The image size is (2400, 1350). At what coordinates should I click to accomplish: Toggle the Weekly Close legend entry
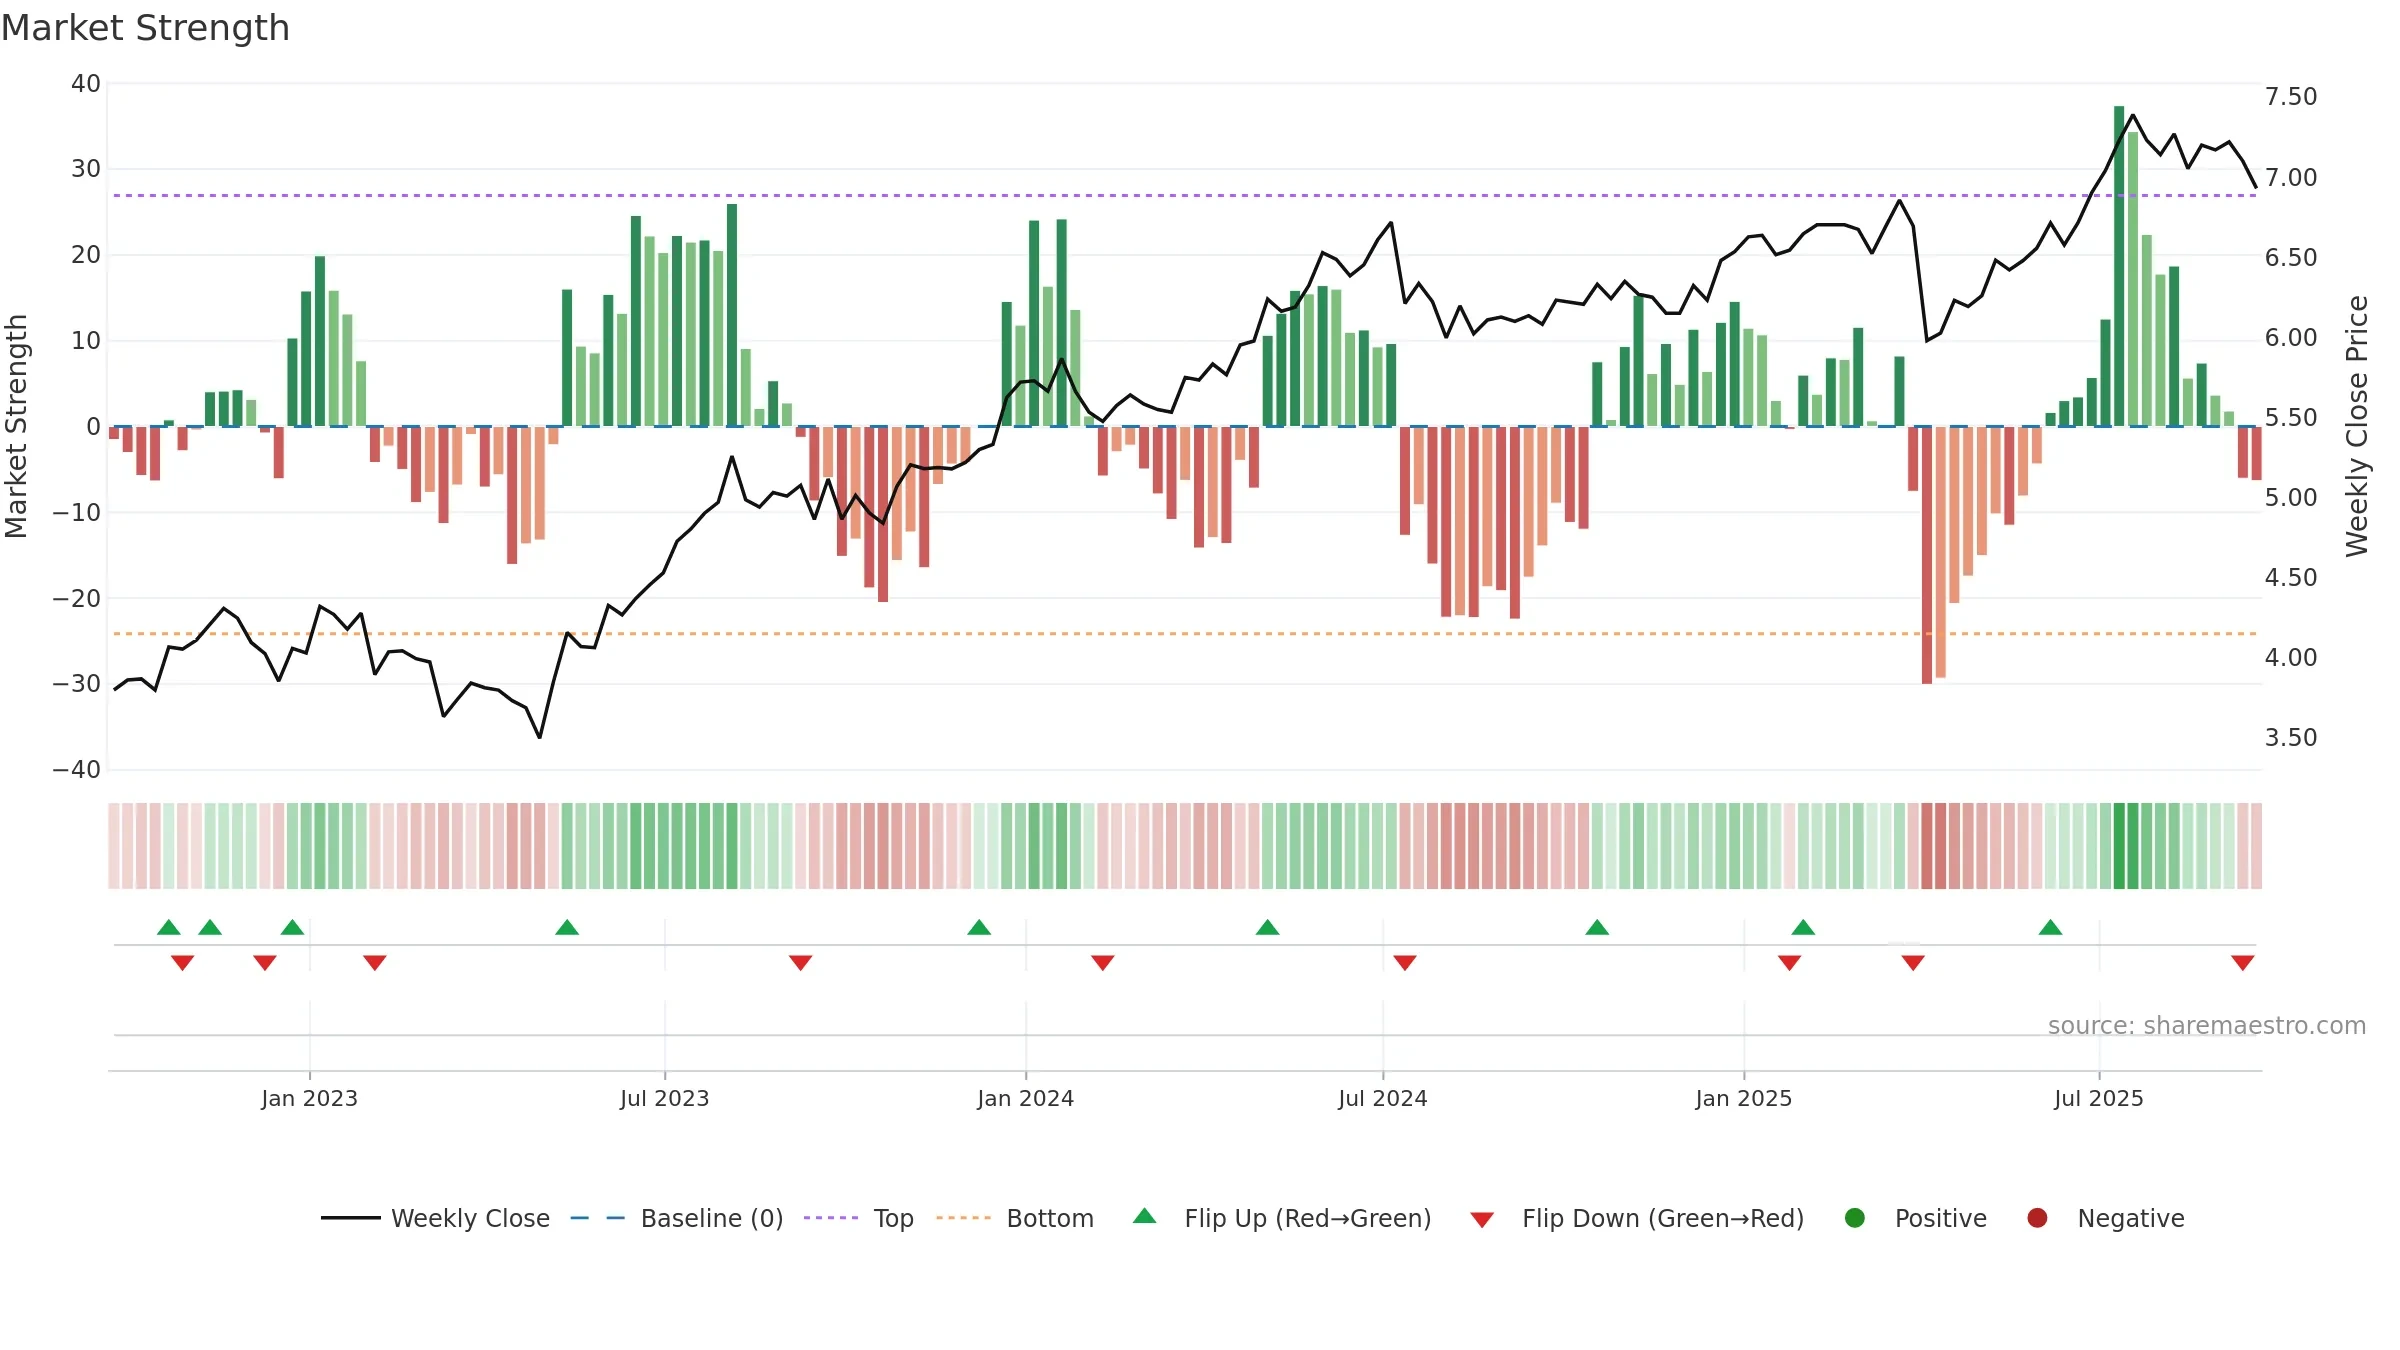coord(435,1218)
